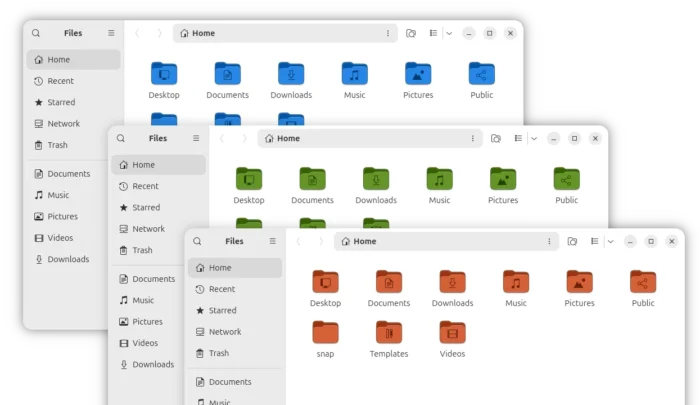The height and width of the screenshot is (405, 700).
Task: Select Videos in the green-folder window sidebar
Action: click(148, 343)
